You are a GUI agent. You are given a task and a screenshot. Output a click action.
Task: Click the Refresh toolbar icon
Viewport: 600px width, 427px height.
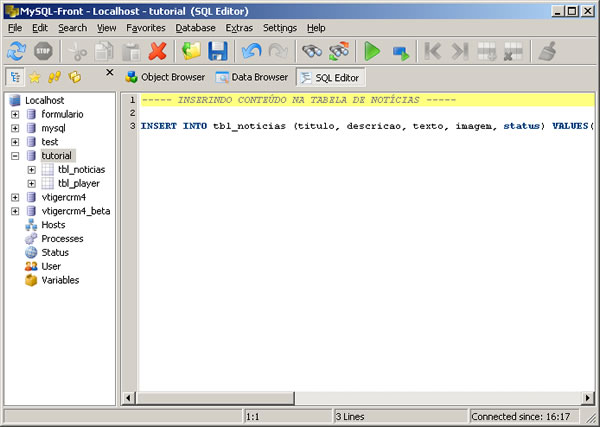[16, 51]
